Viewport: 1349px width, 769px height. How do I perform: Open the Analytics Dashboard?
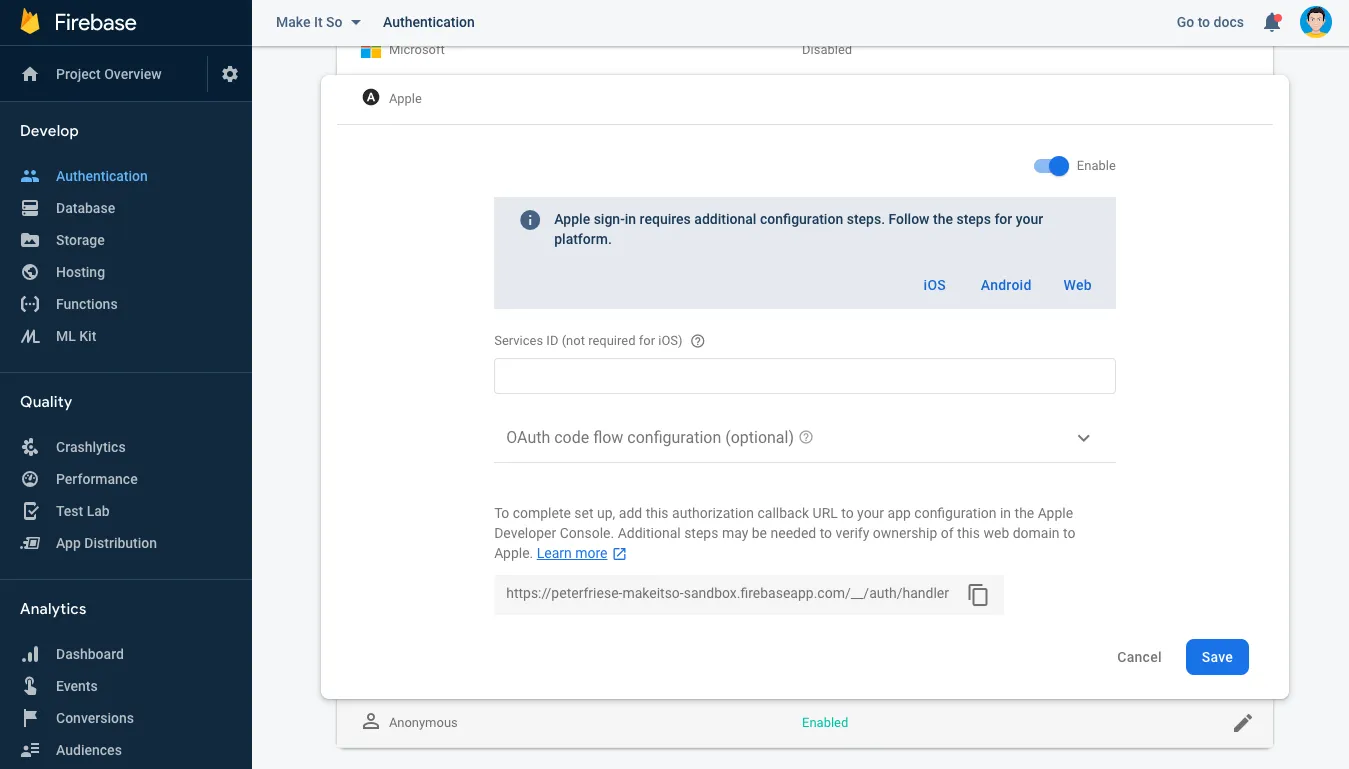tap(90, 654)
